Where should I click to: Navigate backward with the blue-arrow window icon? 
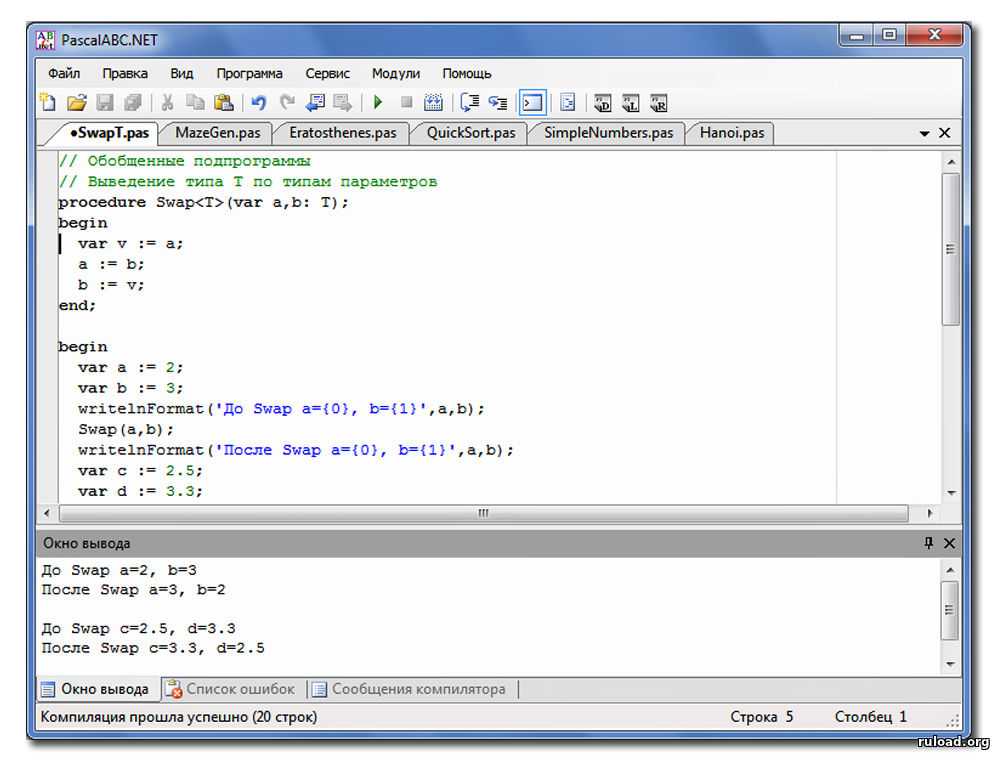[315, 102]
